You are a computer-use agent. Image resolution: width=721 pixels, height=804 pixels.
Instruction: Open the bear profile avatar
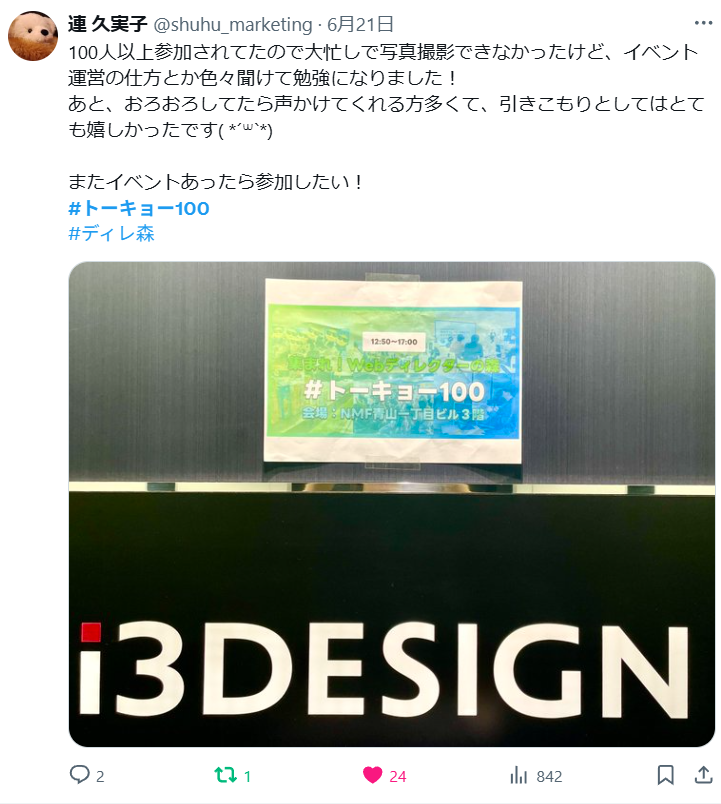coord(33,36)
